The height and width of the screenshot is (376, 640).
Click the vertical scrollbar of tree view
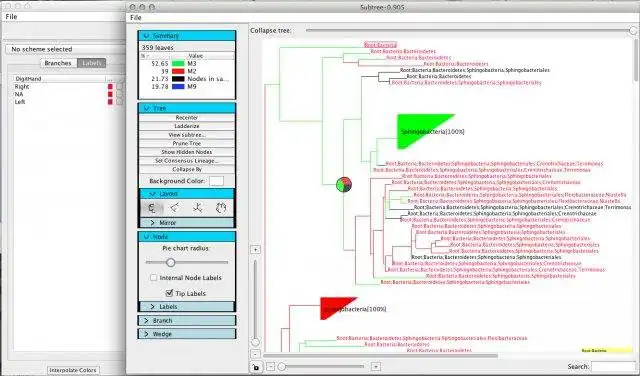pos(636,61)
